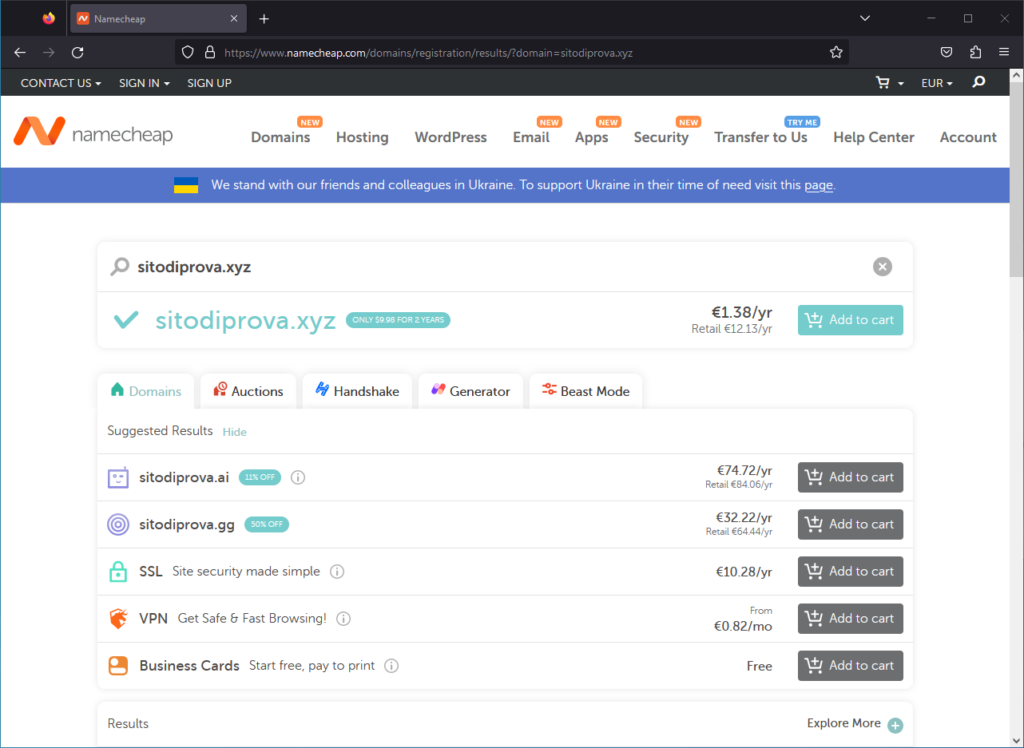Click the '50% OFF' badge on sitodiprova.gg

pyautogui.click(x=266, y=525)
